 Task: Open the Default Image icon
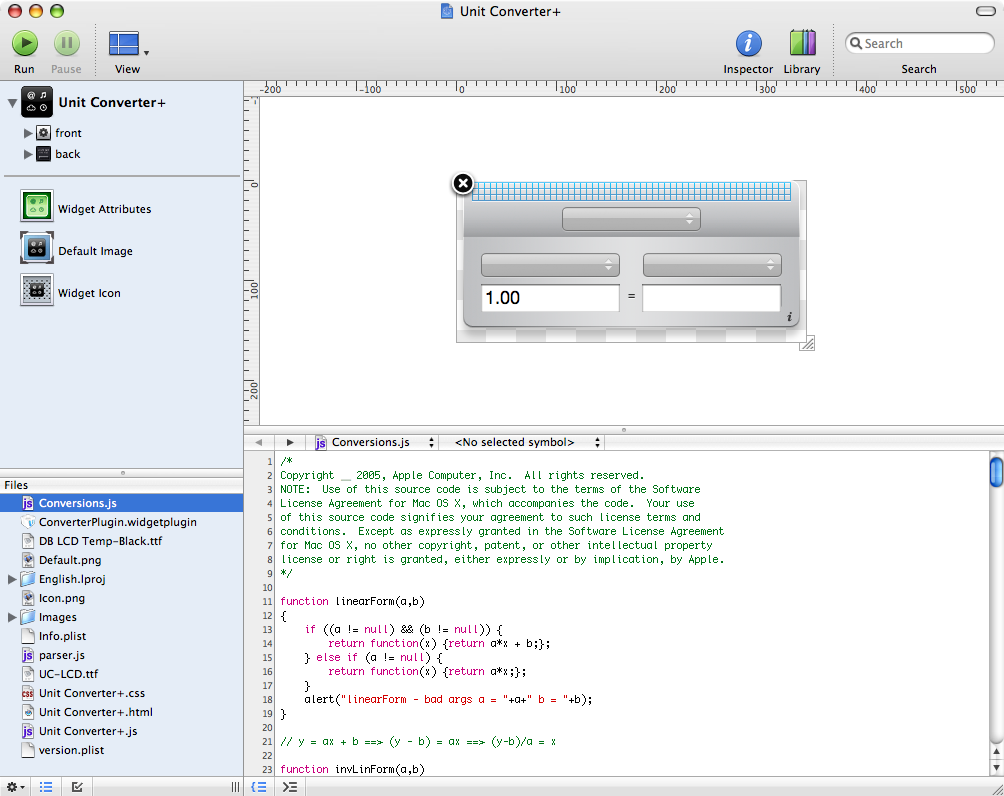tap(36, 248)
